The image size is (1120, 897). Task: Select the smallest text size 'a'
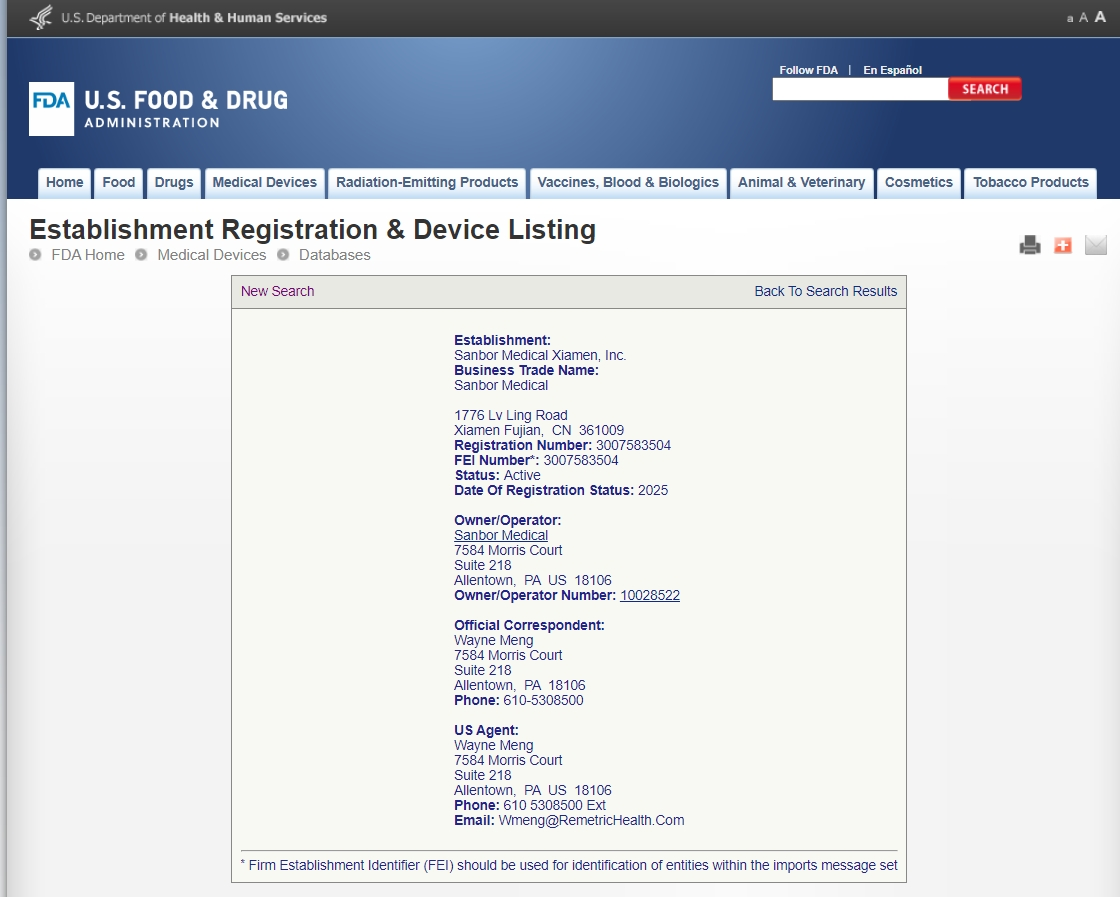pyautogui.click(x=1069, y=19)
